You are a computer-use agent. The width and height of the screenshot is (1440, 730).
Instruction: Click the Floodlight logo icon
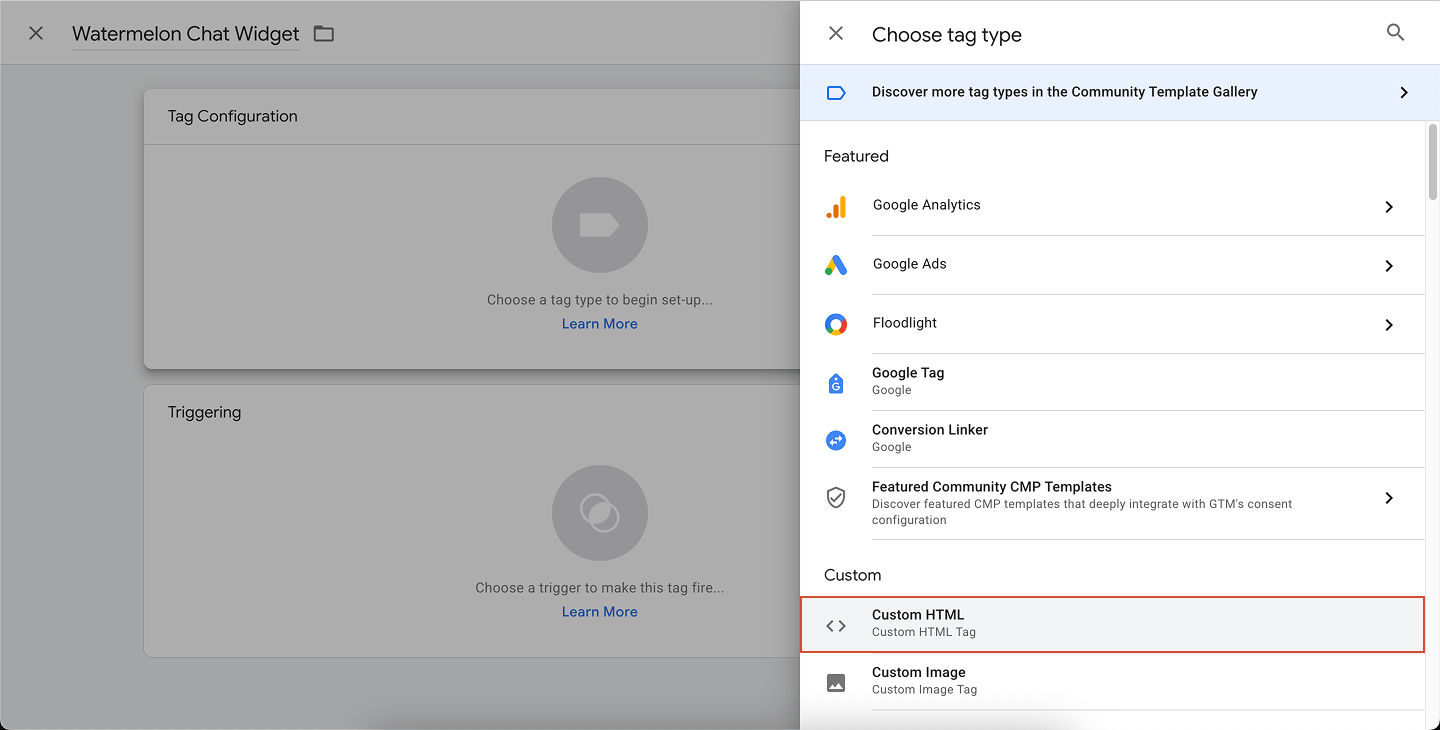tap(836, 324)
